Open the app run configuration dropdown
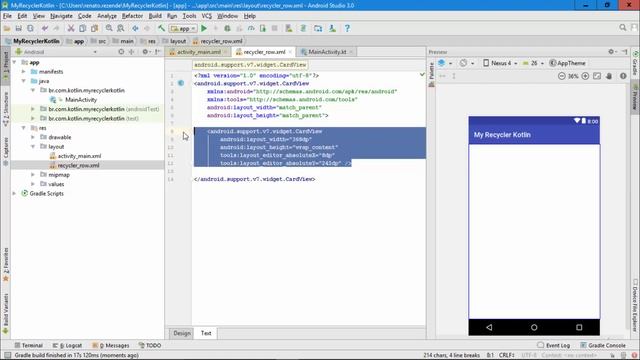Viewport: 640px width, 360px height. tap(183, 29)
